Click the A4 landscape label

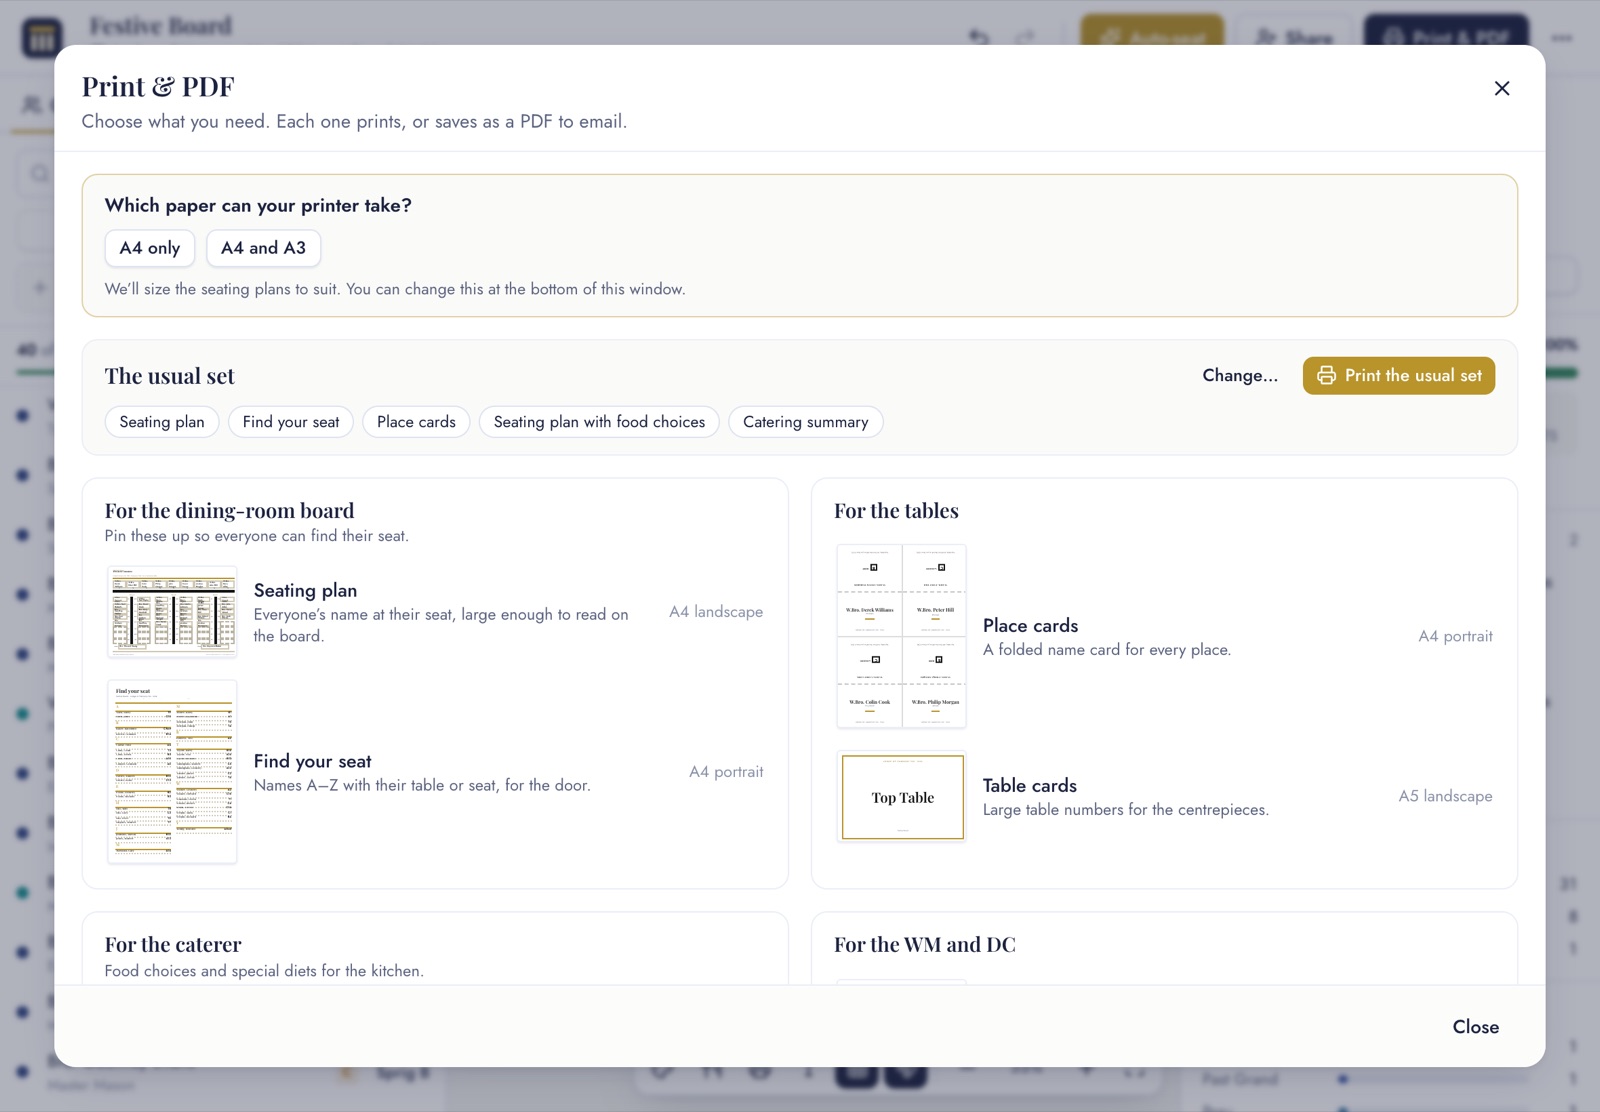716,612
